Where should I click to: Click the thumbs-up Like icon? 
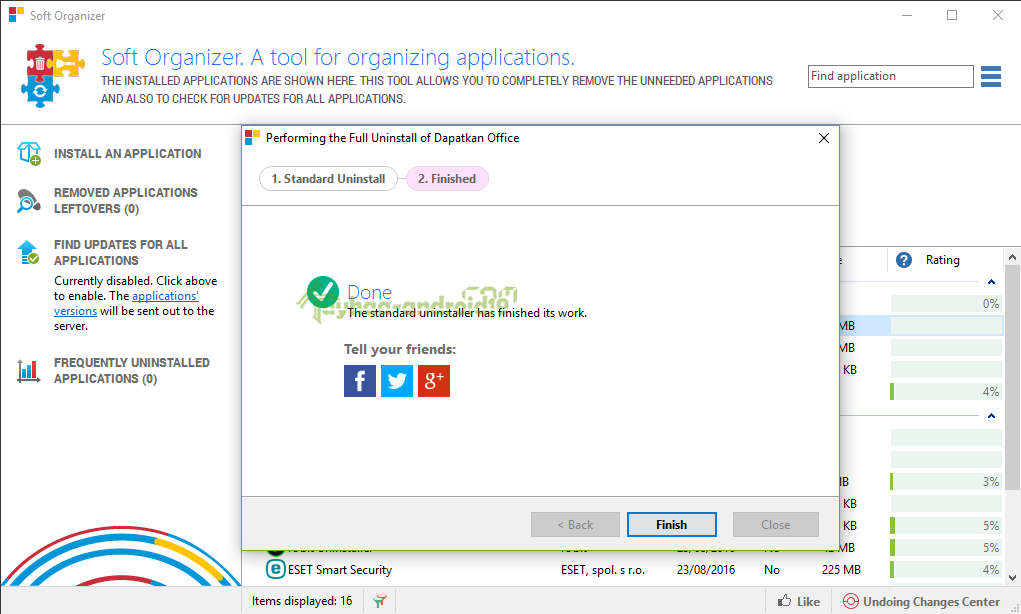pyautogui.click(x=785, y=601)
